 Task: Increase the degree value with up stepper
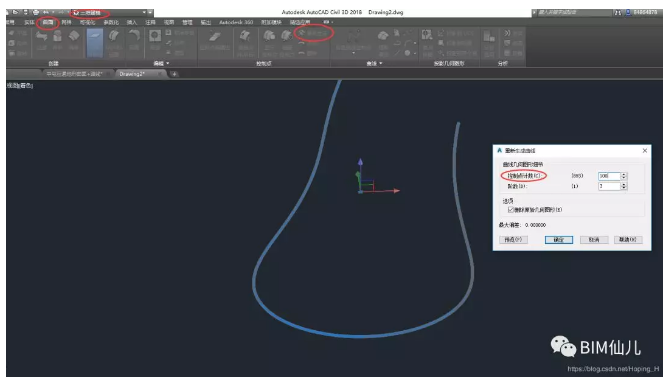tap(624, 185)
